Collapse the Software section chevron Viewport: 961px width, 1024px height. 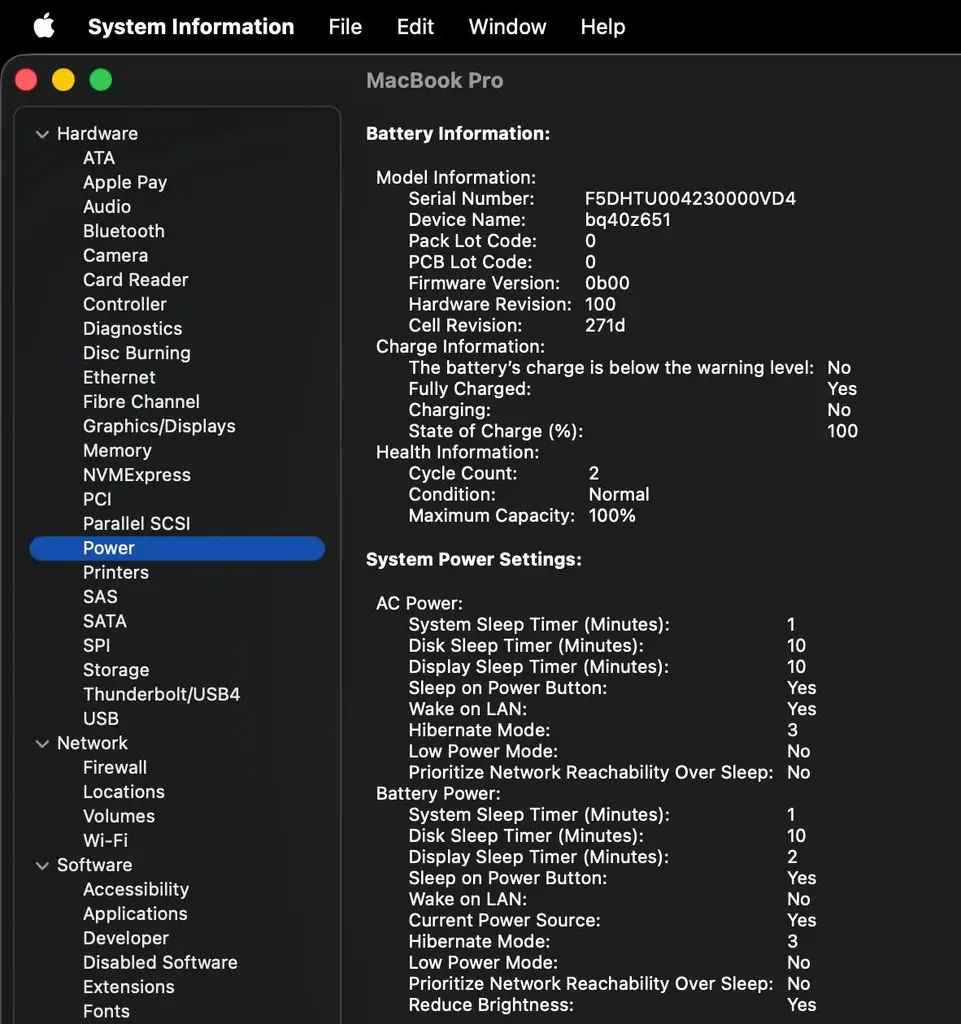coord(42,866)
